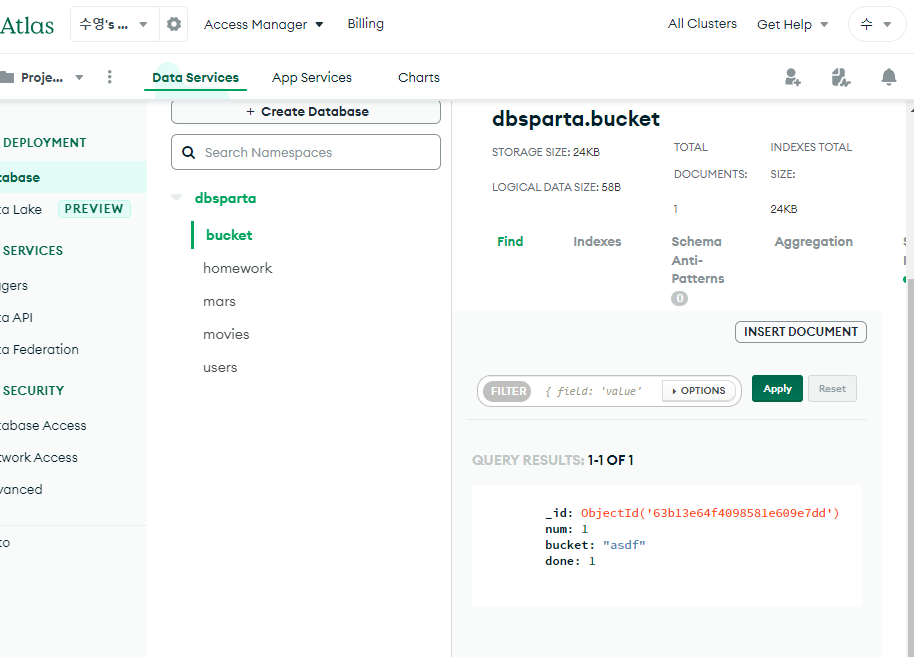Open project options three-dot menu

coord(110,77)
